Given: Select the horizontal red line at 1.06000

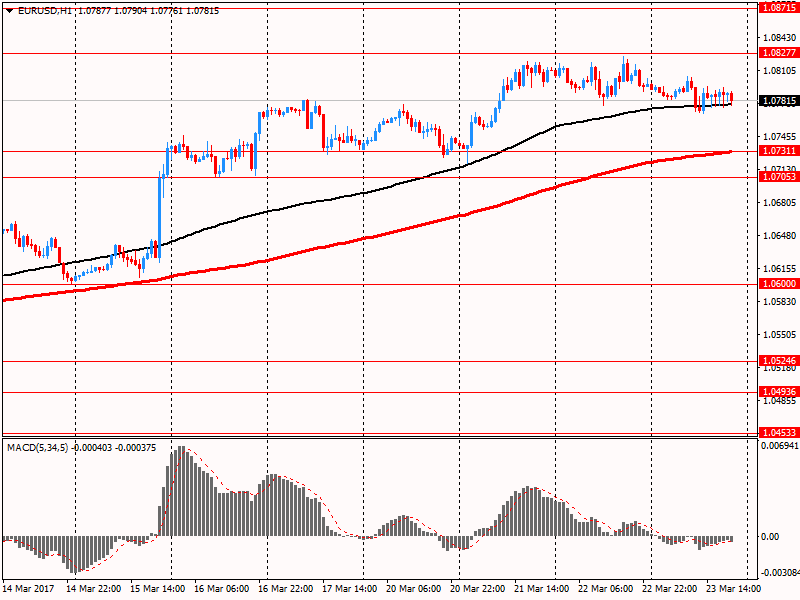Looking at the screenshot, I should pyautogui.click(x=380, y=285).
